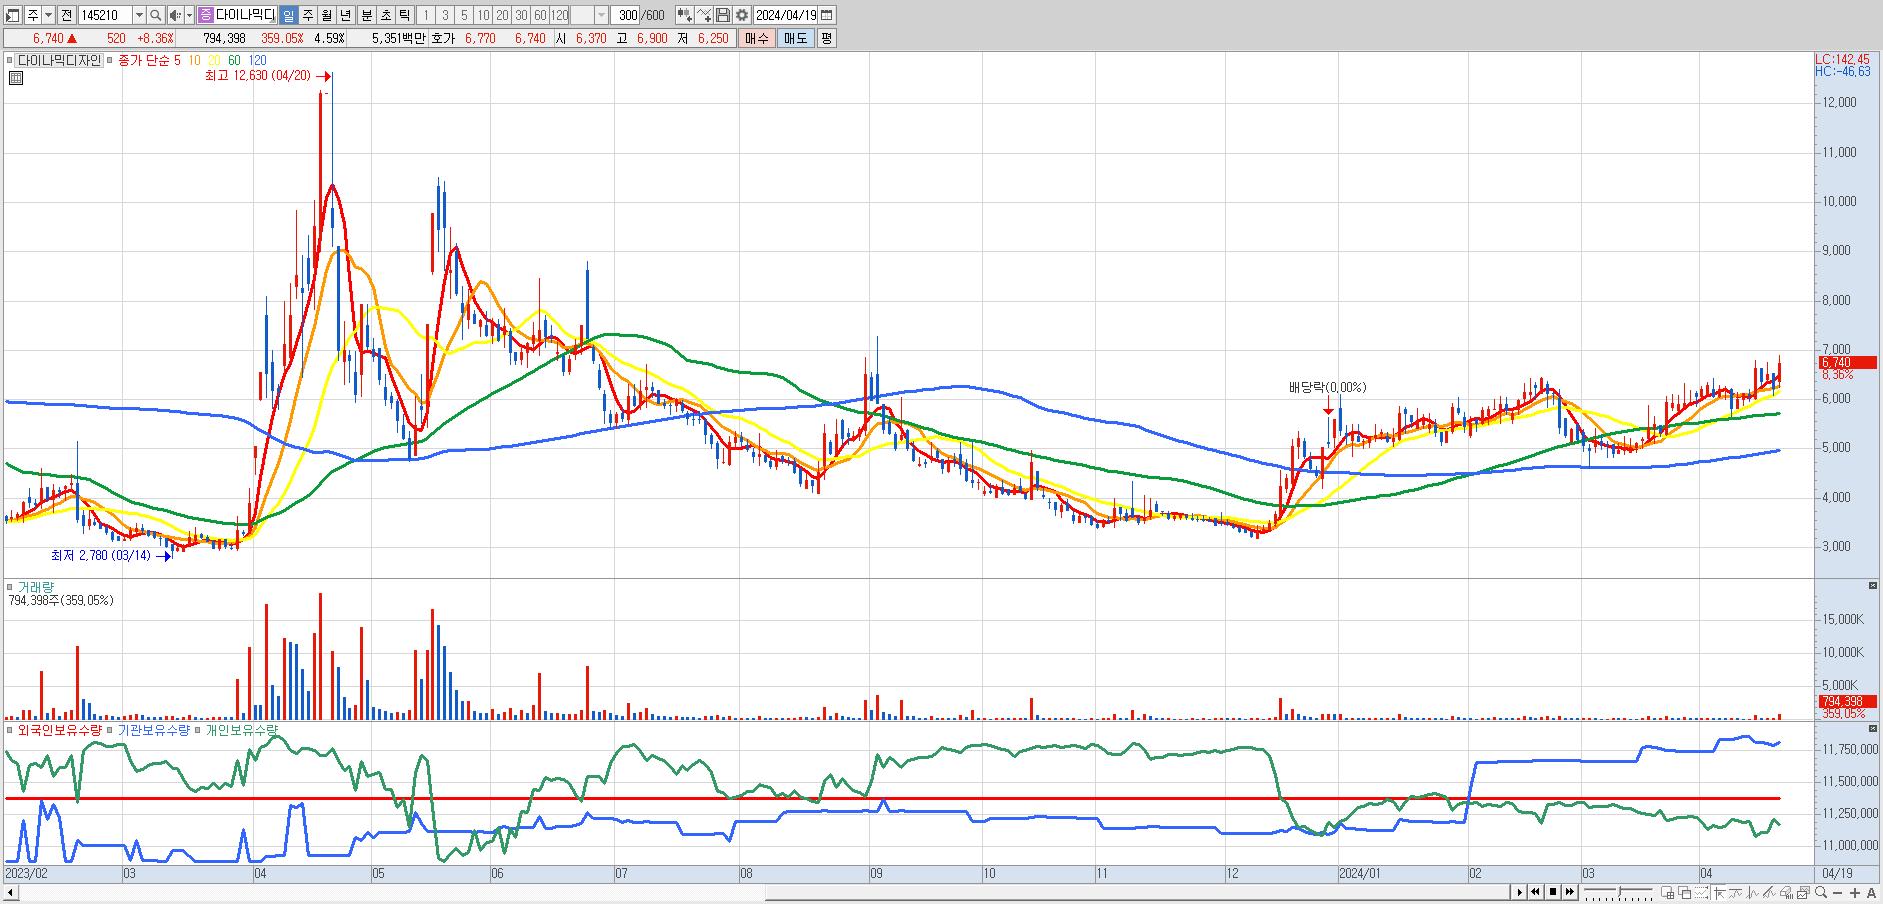The height and width of the screenshot is (904, 1883).
Task: Collapse the investor holdings panel
Action: point(1872,728)
